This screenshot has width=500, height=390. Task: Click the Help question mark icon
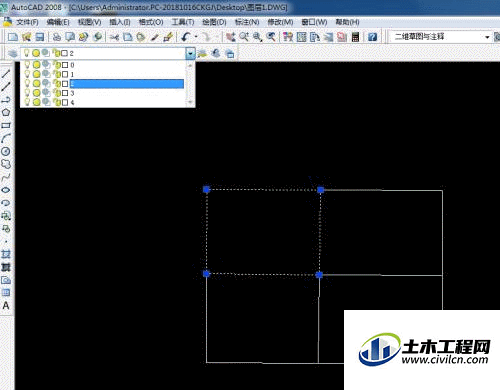coord(372,37)
